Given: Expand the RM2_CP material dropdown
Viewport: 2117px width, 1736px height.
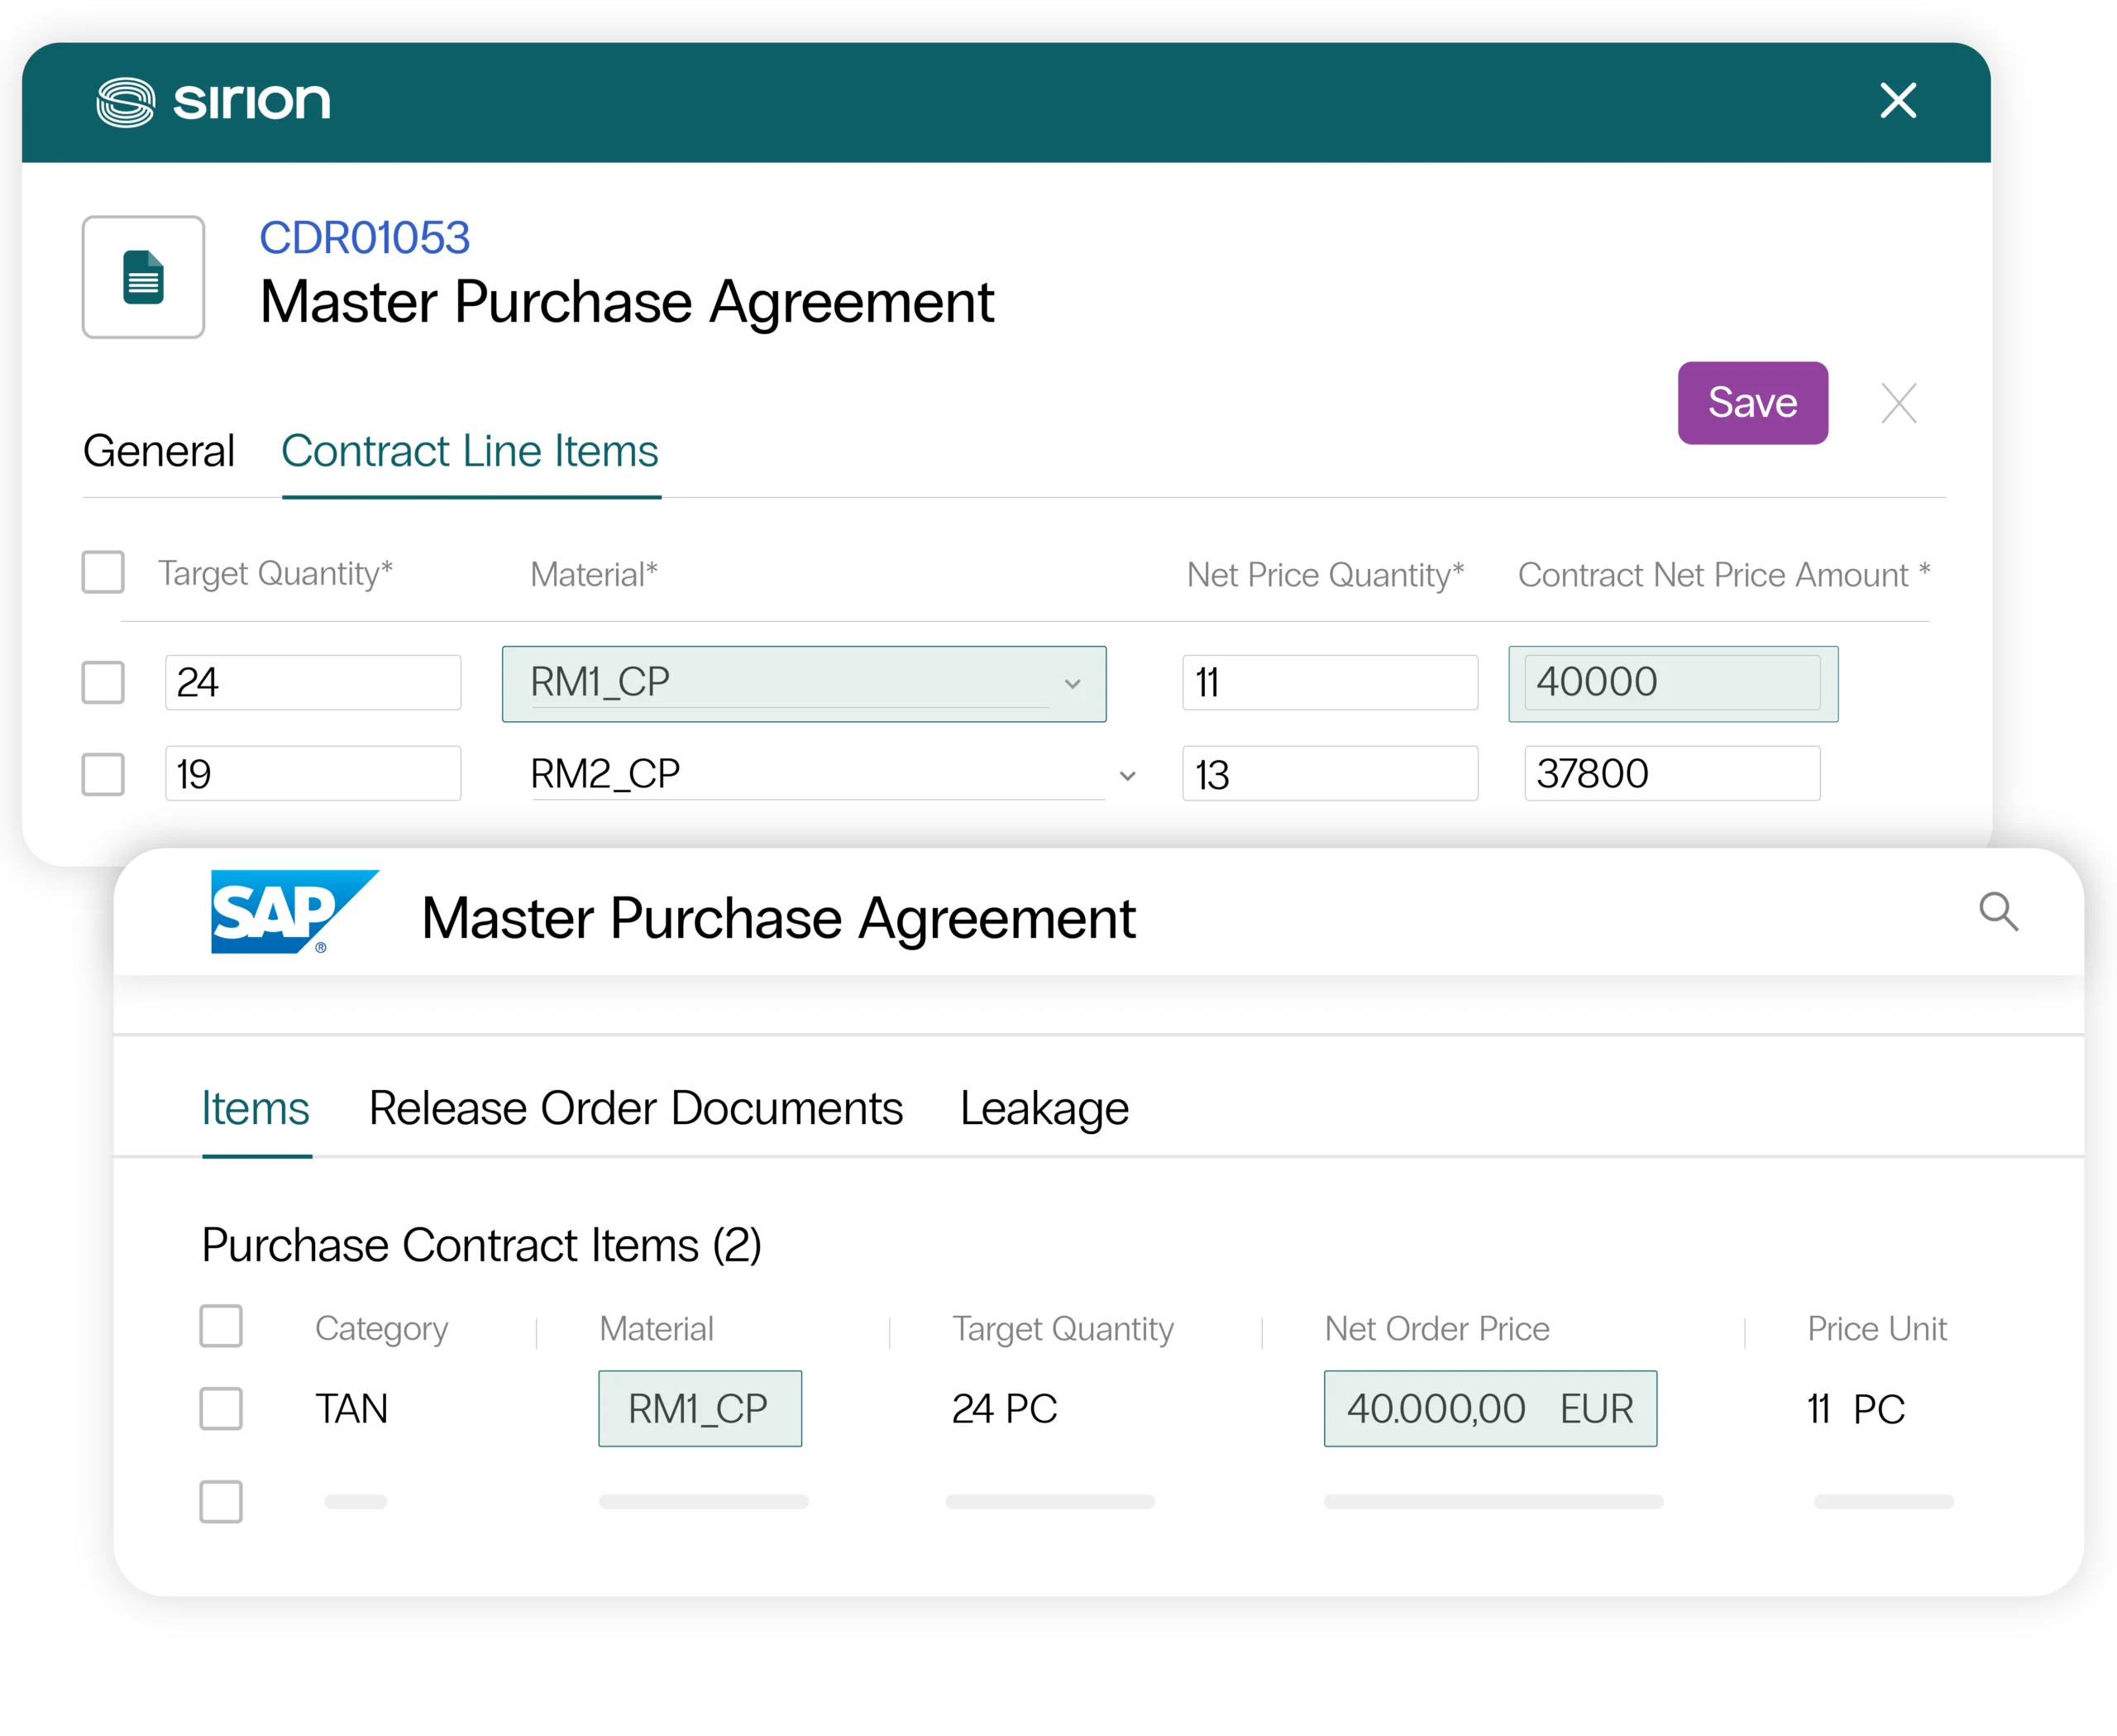Looking at the screenshot, I should [x=1129, y=775].
